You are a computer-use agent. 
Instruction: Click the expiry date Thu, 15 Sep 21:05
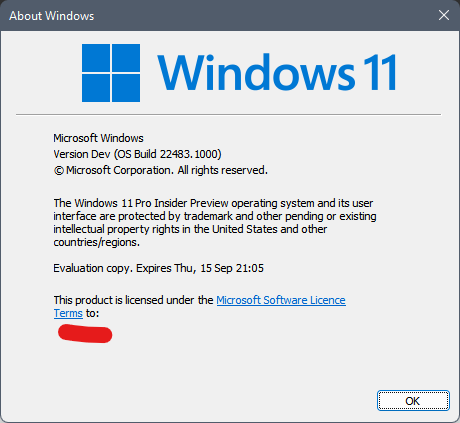pos(219,268)
